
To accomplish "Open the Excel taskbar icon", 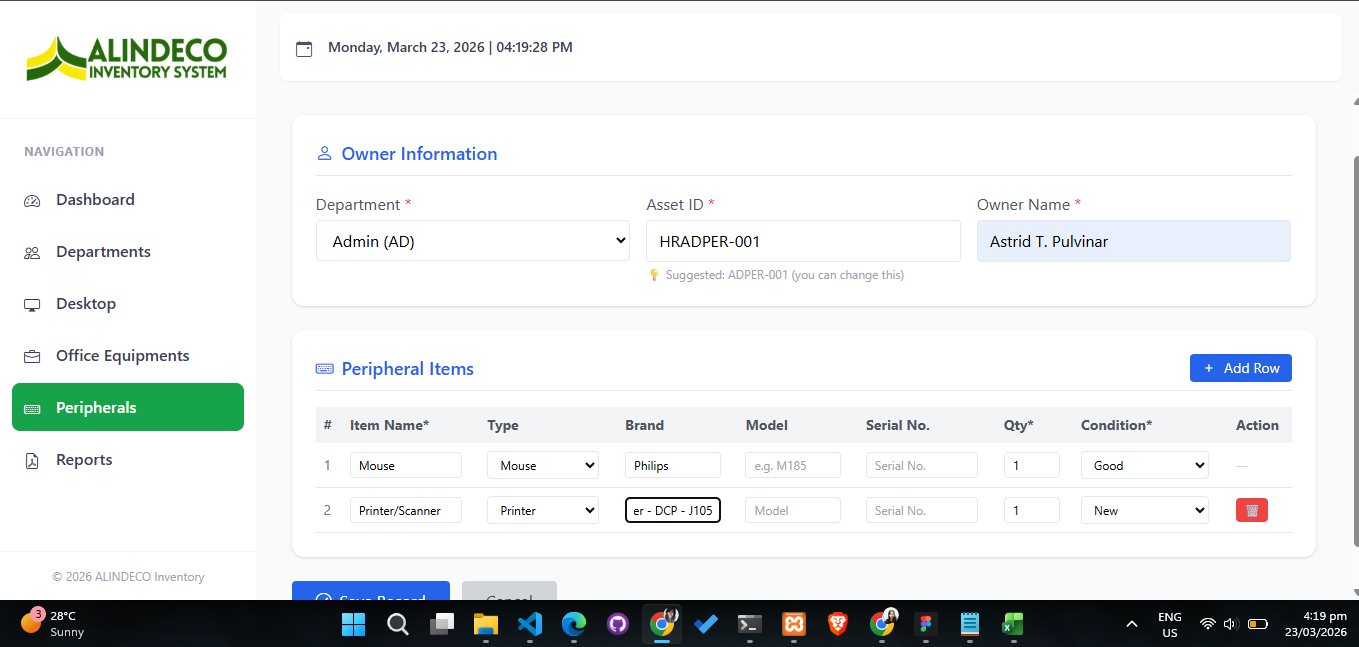I will (x=1013, y=624).
